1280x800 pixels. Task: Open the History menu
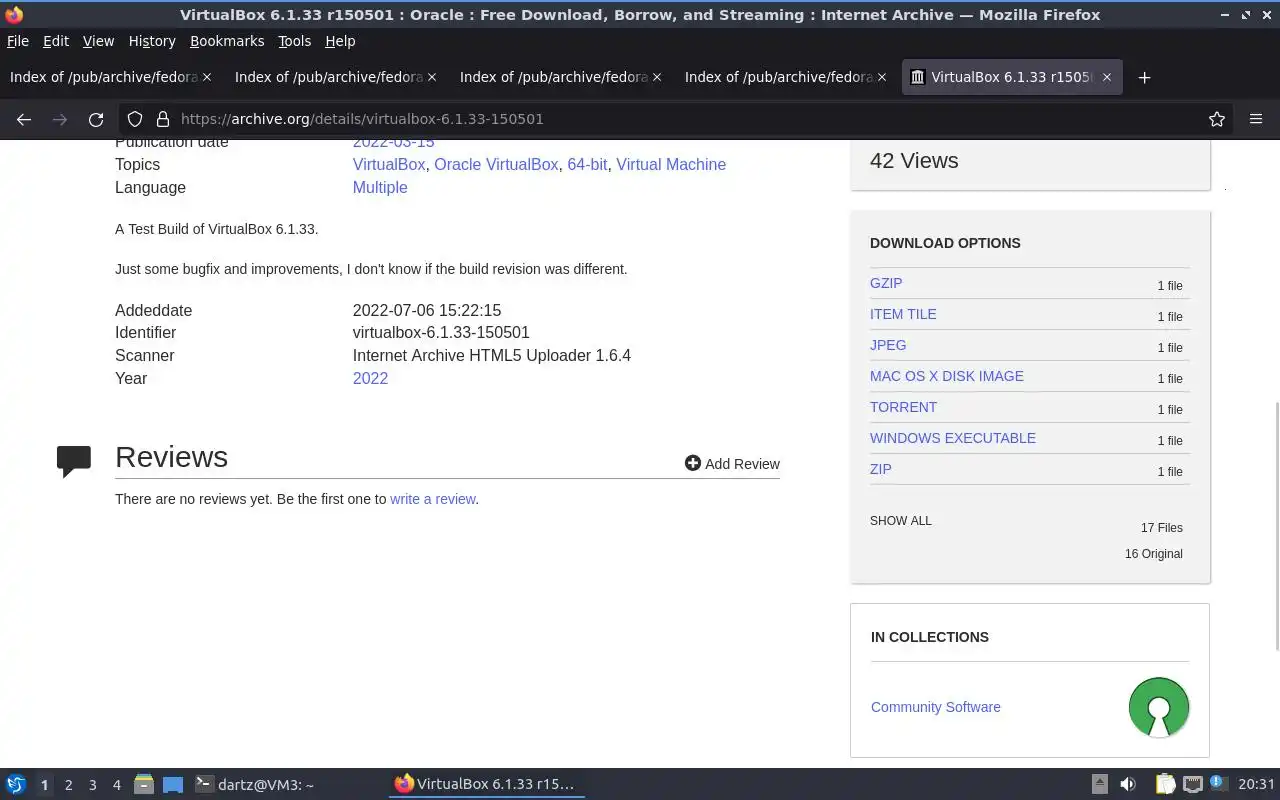point(152,41)
